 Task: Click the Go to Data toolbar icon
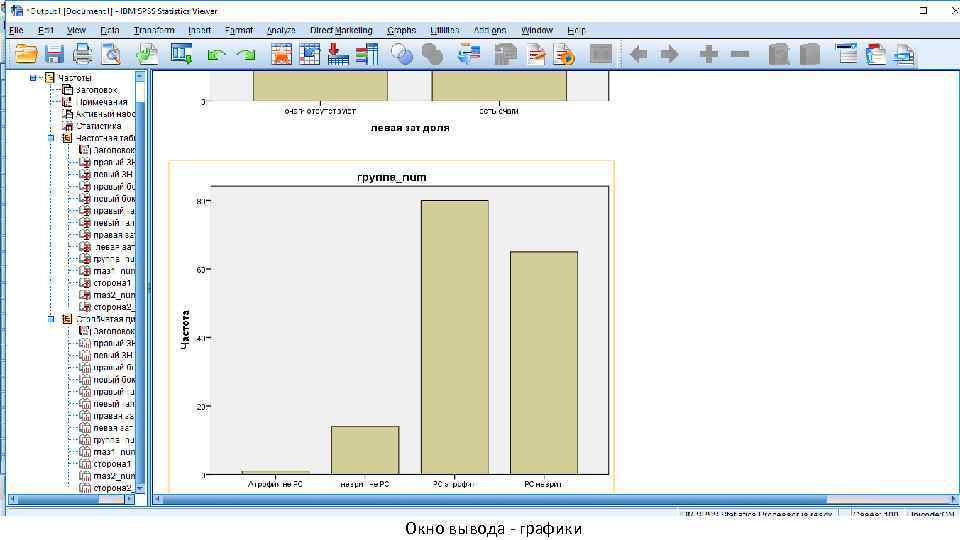[x=281, y=54]
